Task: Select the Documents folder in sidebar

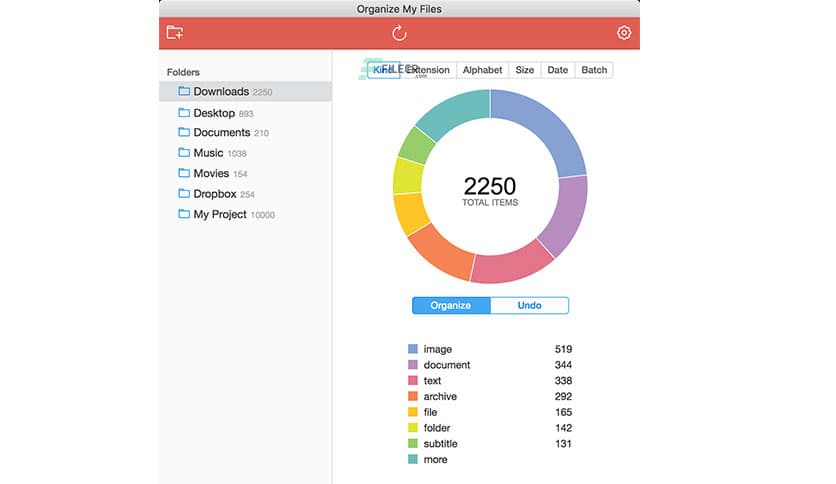Action: point(221,133)
